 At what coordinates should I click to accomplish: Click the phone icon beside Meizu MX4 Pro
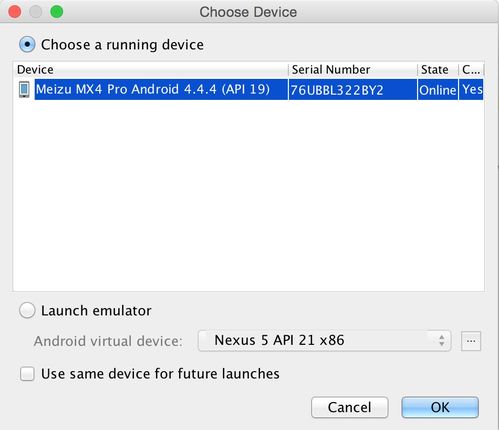[24, 89]
